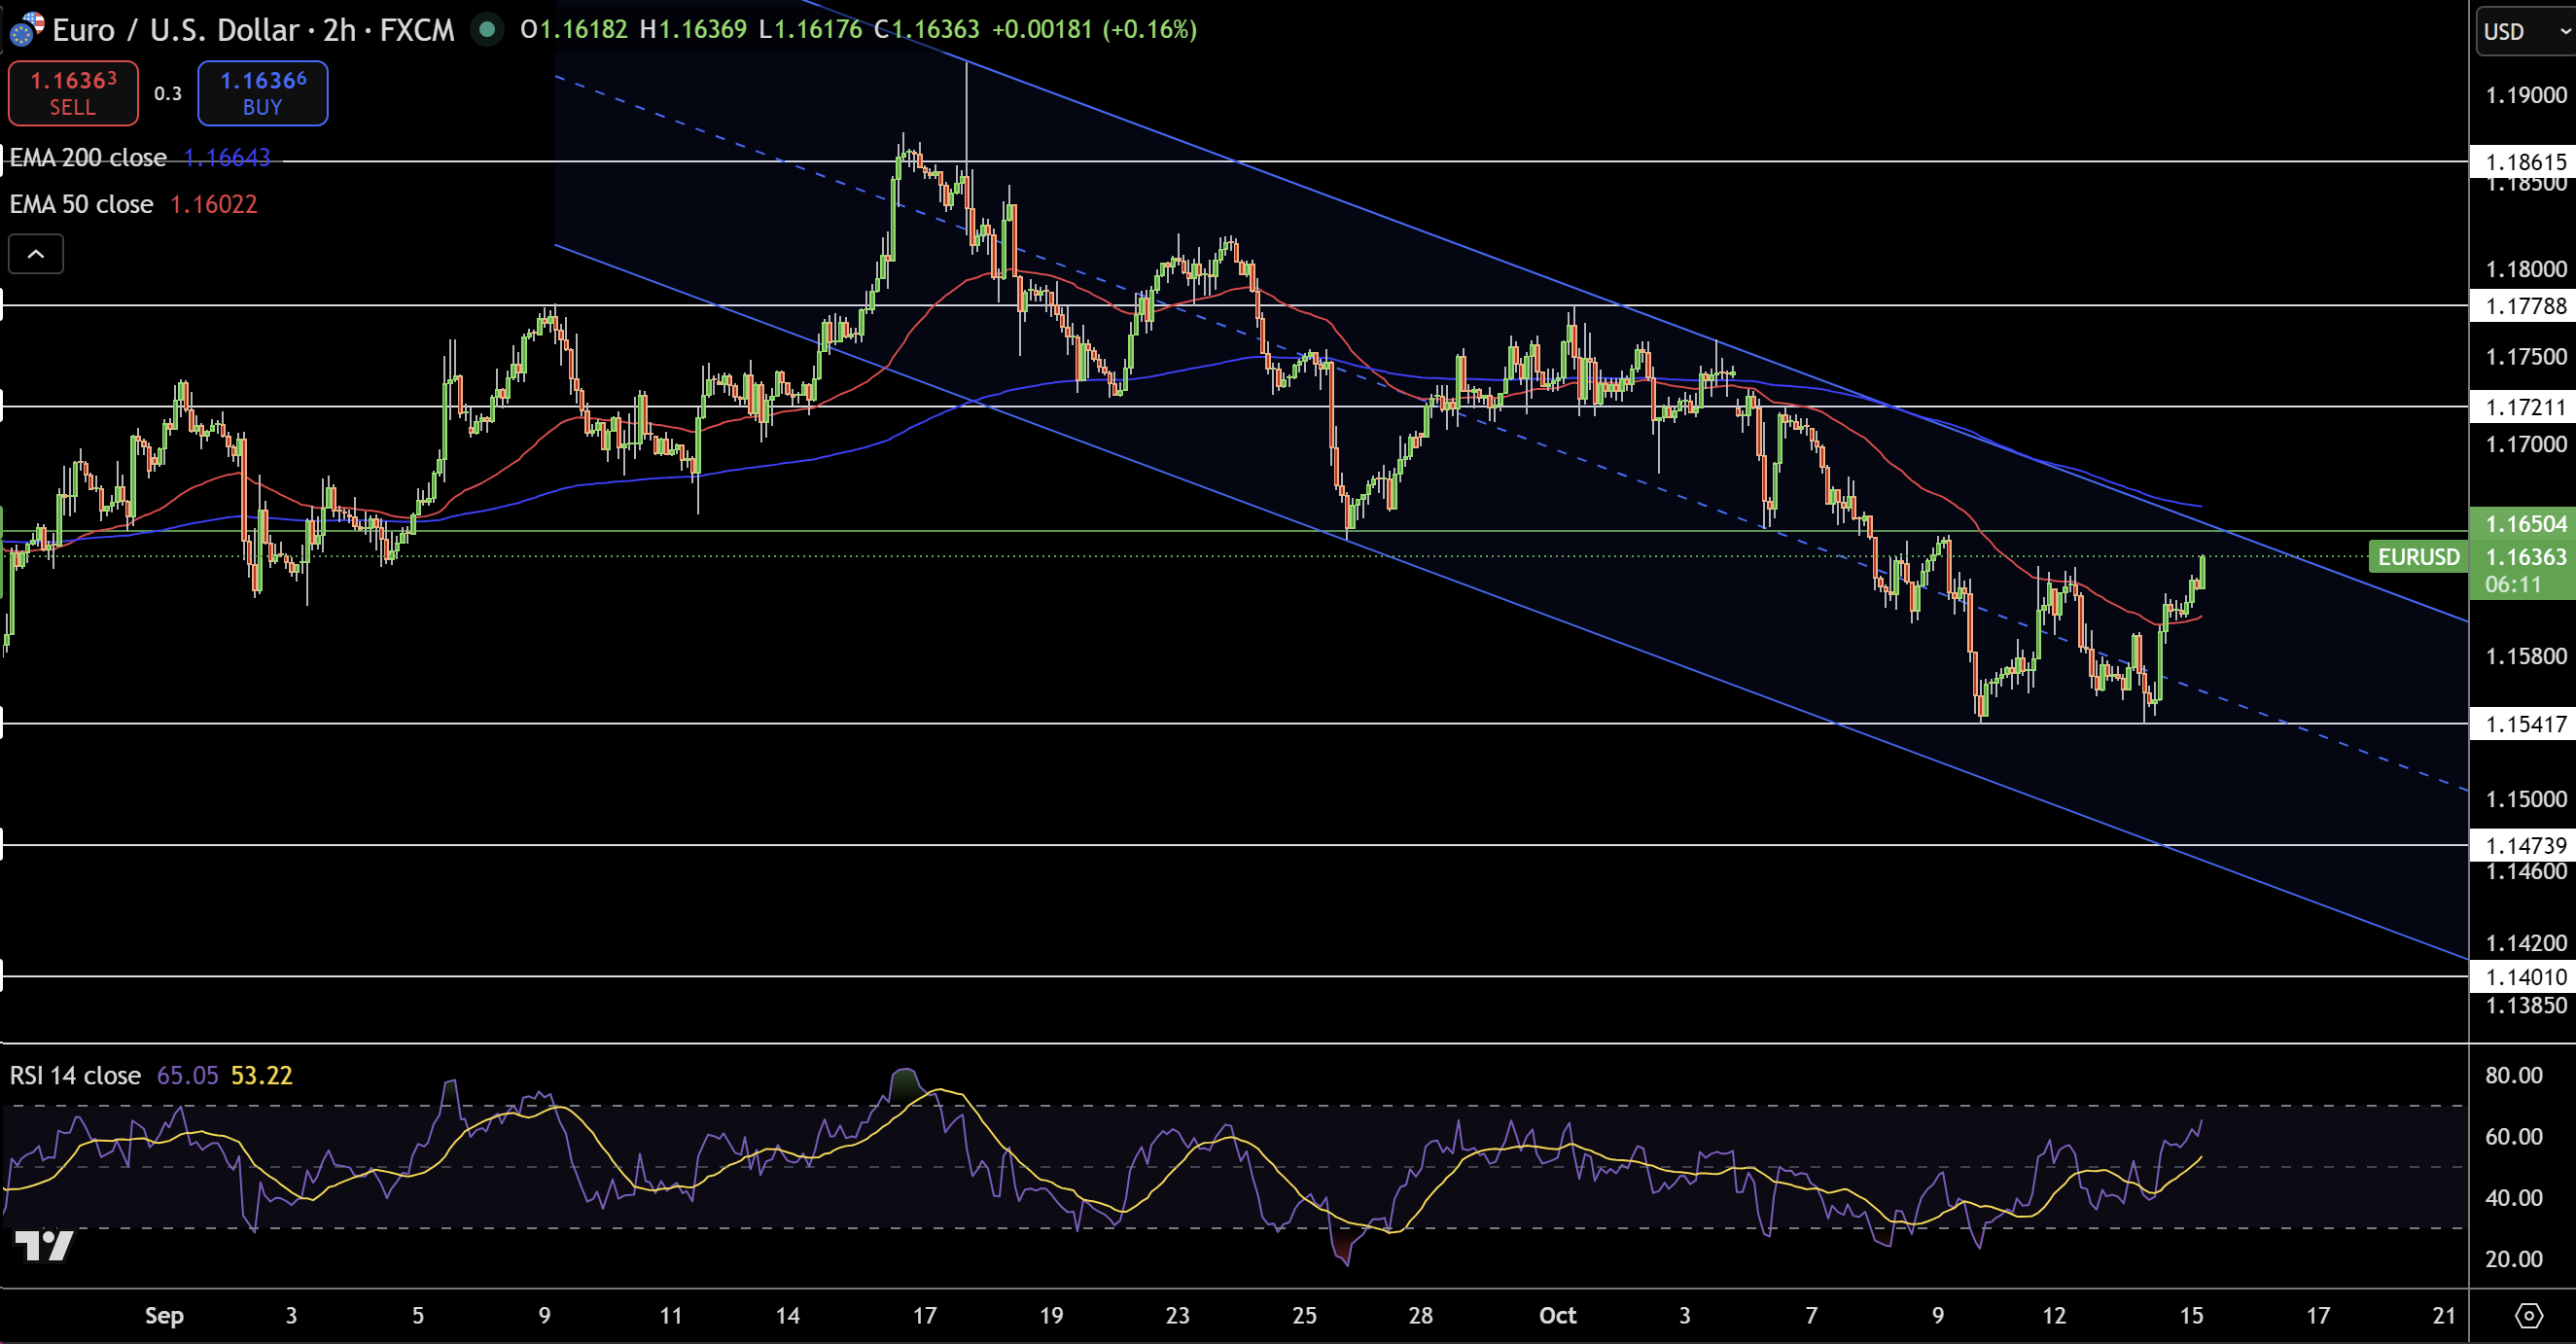Click the SELL button showing 1.16363

pos(72,92)
